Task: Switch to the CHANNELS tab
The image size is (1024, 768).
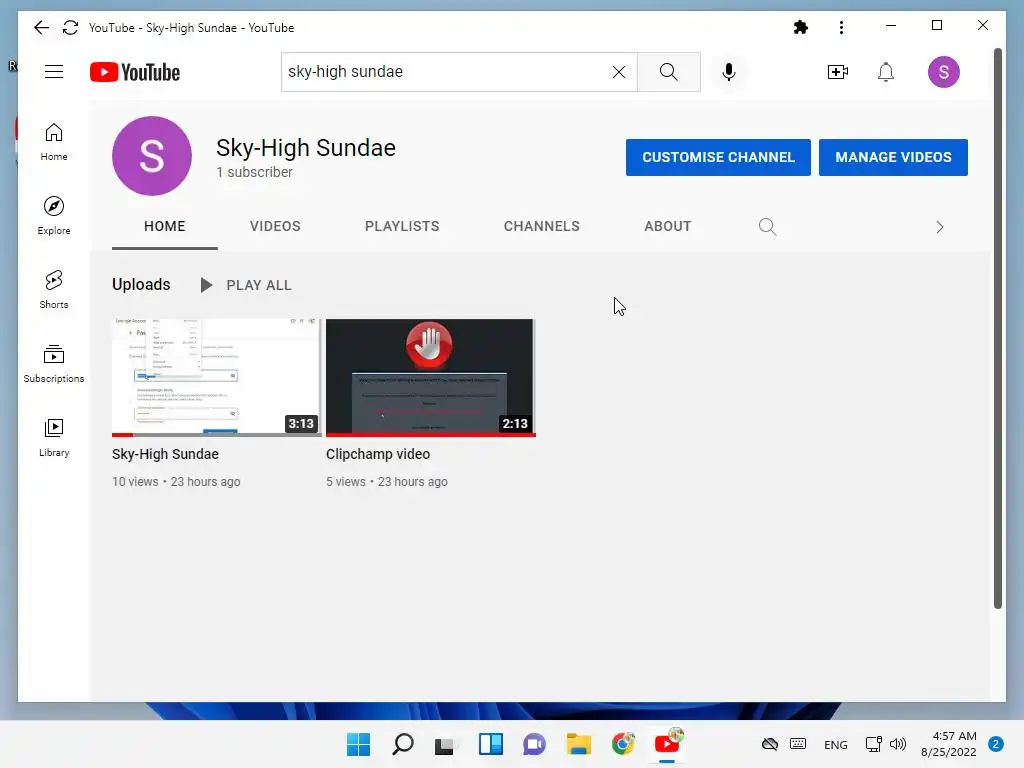Action: coord(541,226)
